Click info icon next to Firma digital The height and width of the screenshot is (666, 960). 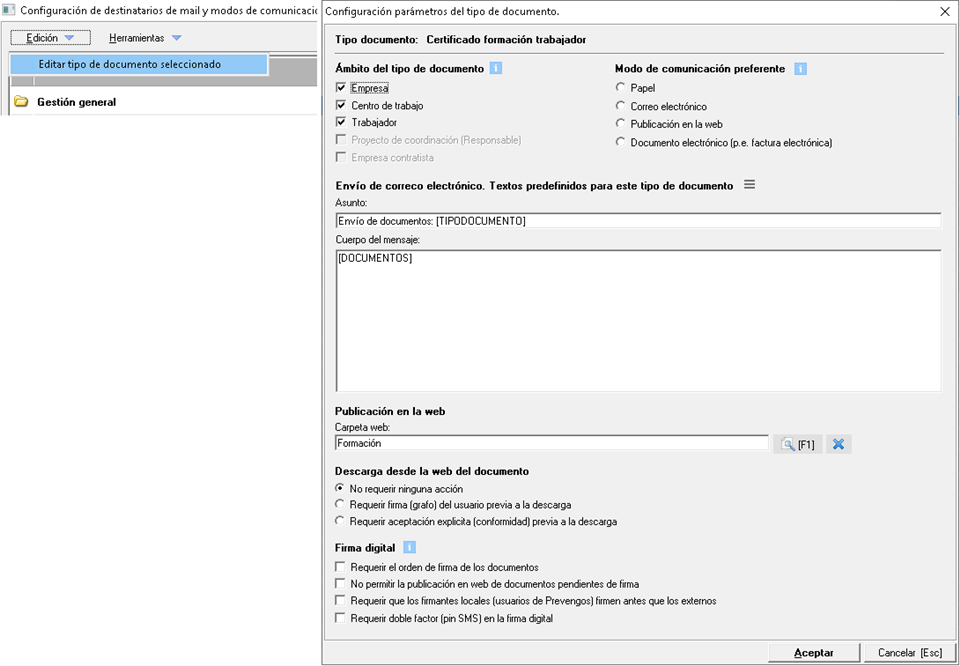[x=408, y=548]
